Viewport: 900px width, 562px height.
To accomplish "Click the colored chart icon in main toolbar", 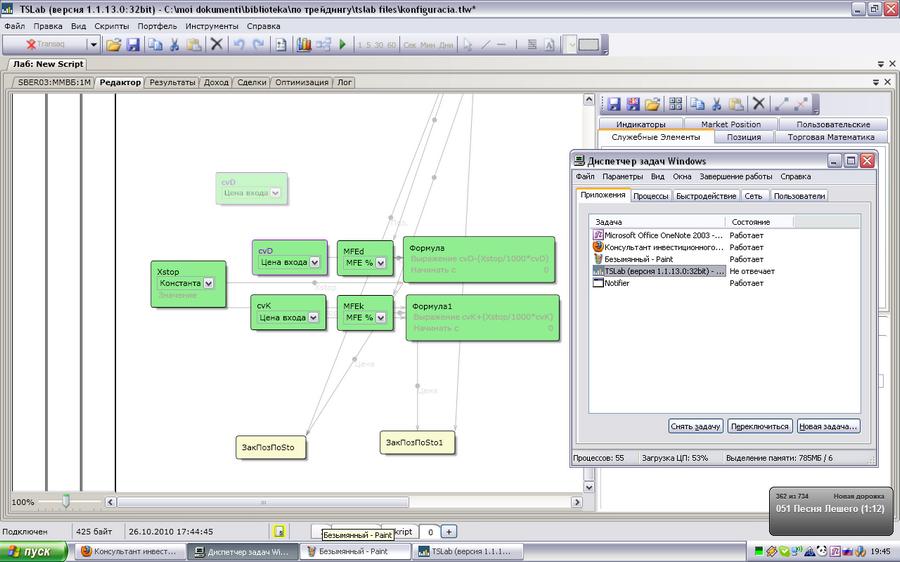I will [x=304, y=45].
